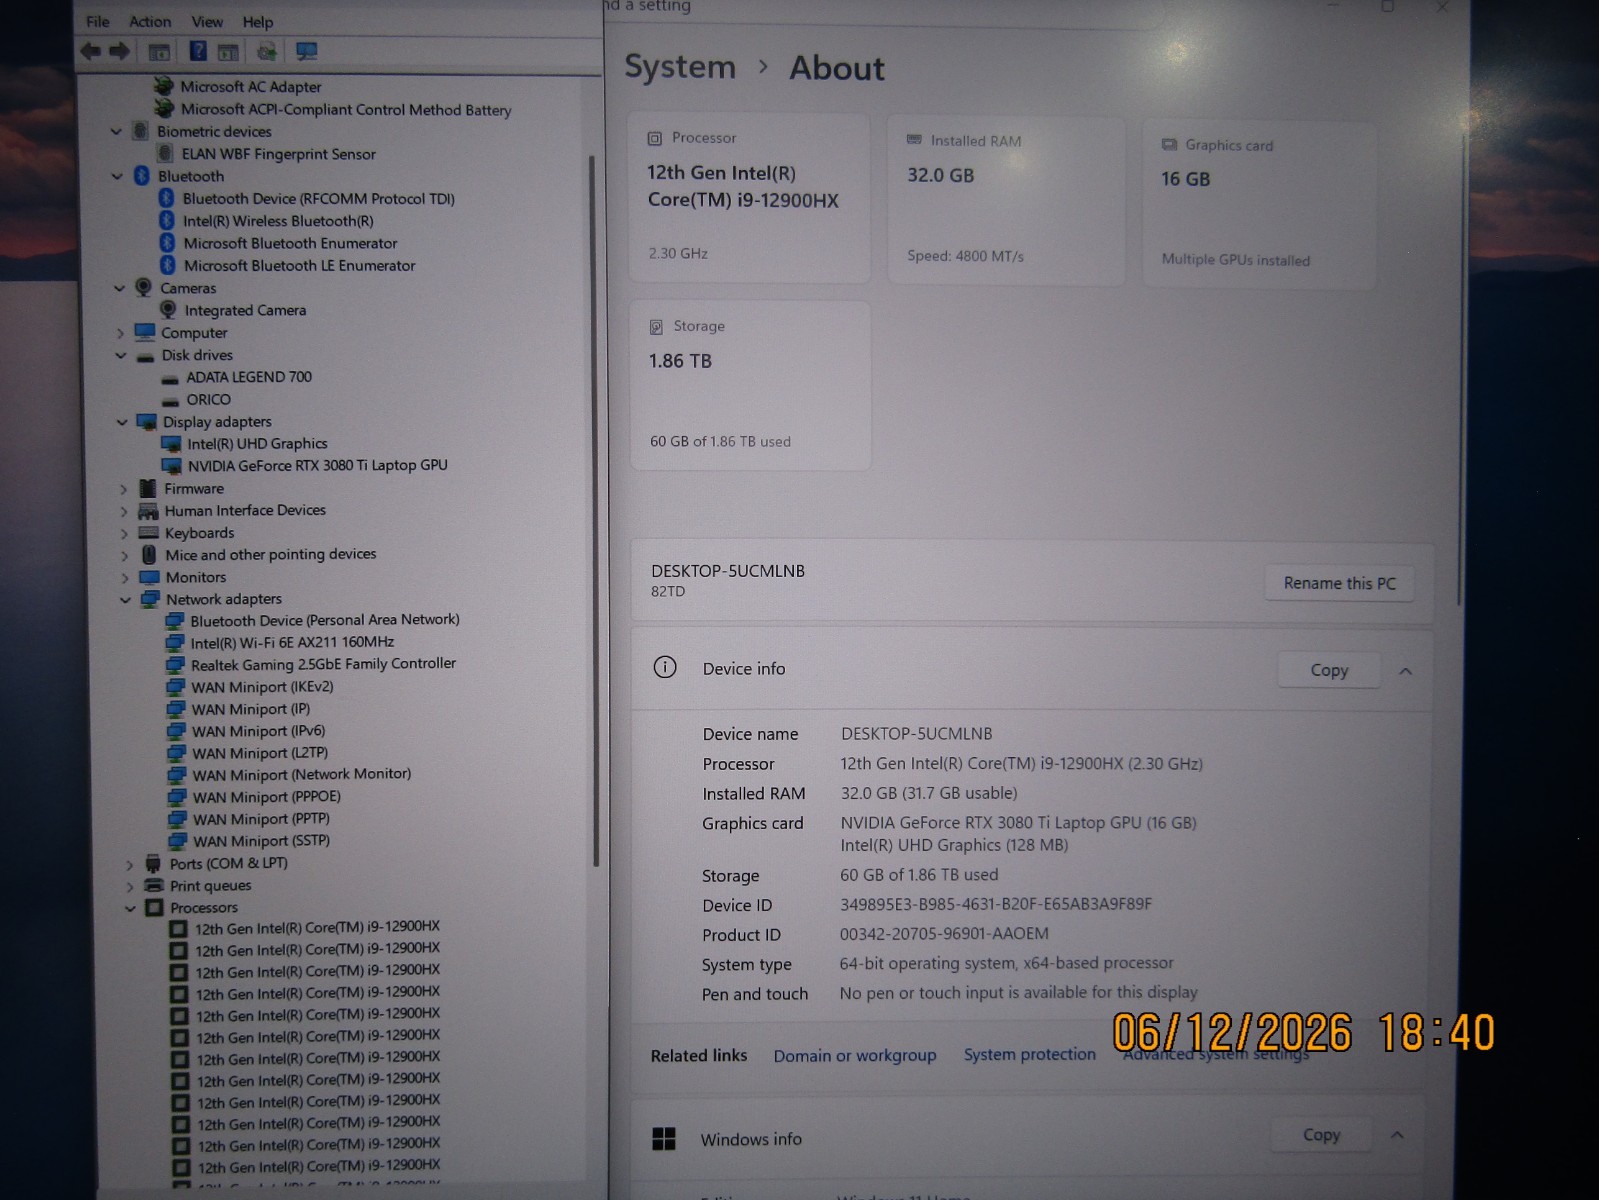Open the Domain or workgroup link
Viewport: 1599px width, 1200px height.
(x=855, y=1055)
